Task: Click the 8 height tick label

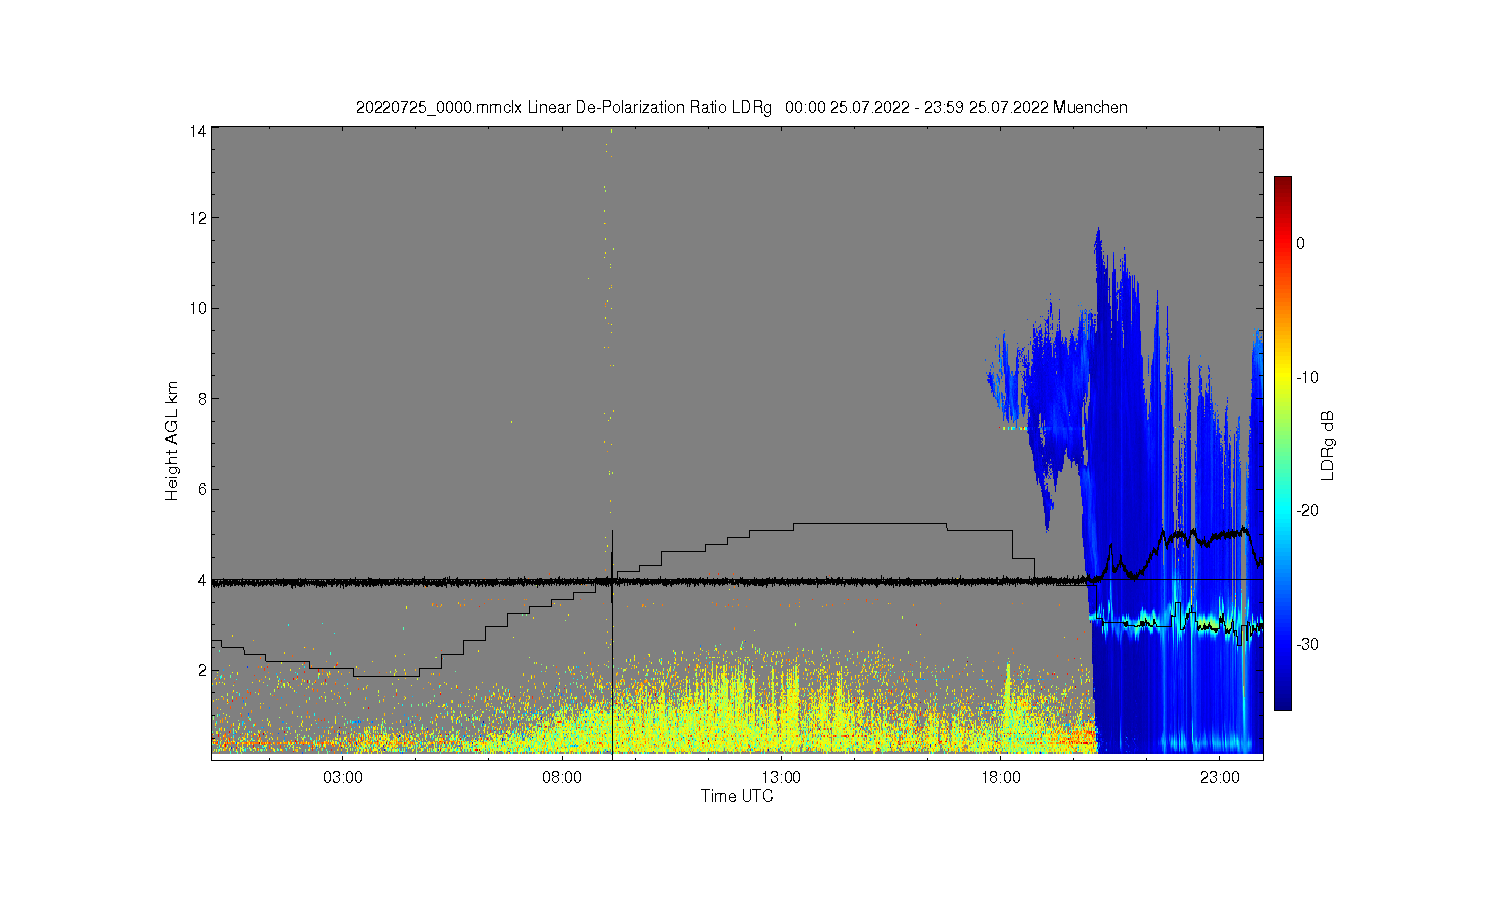Action: (x=202, y=398)
